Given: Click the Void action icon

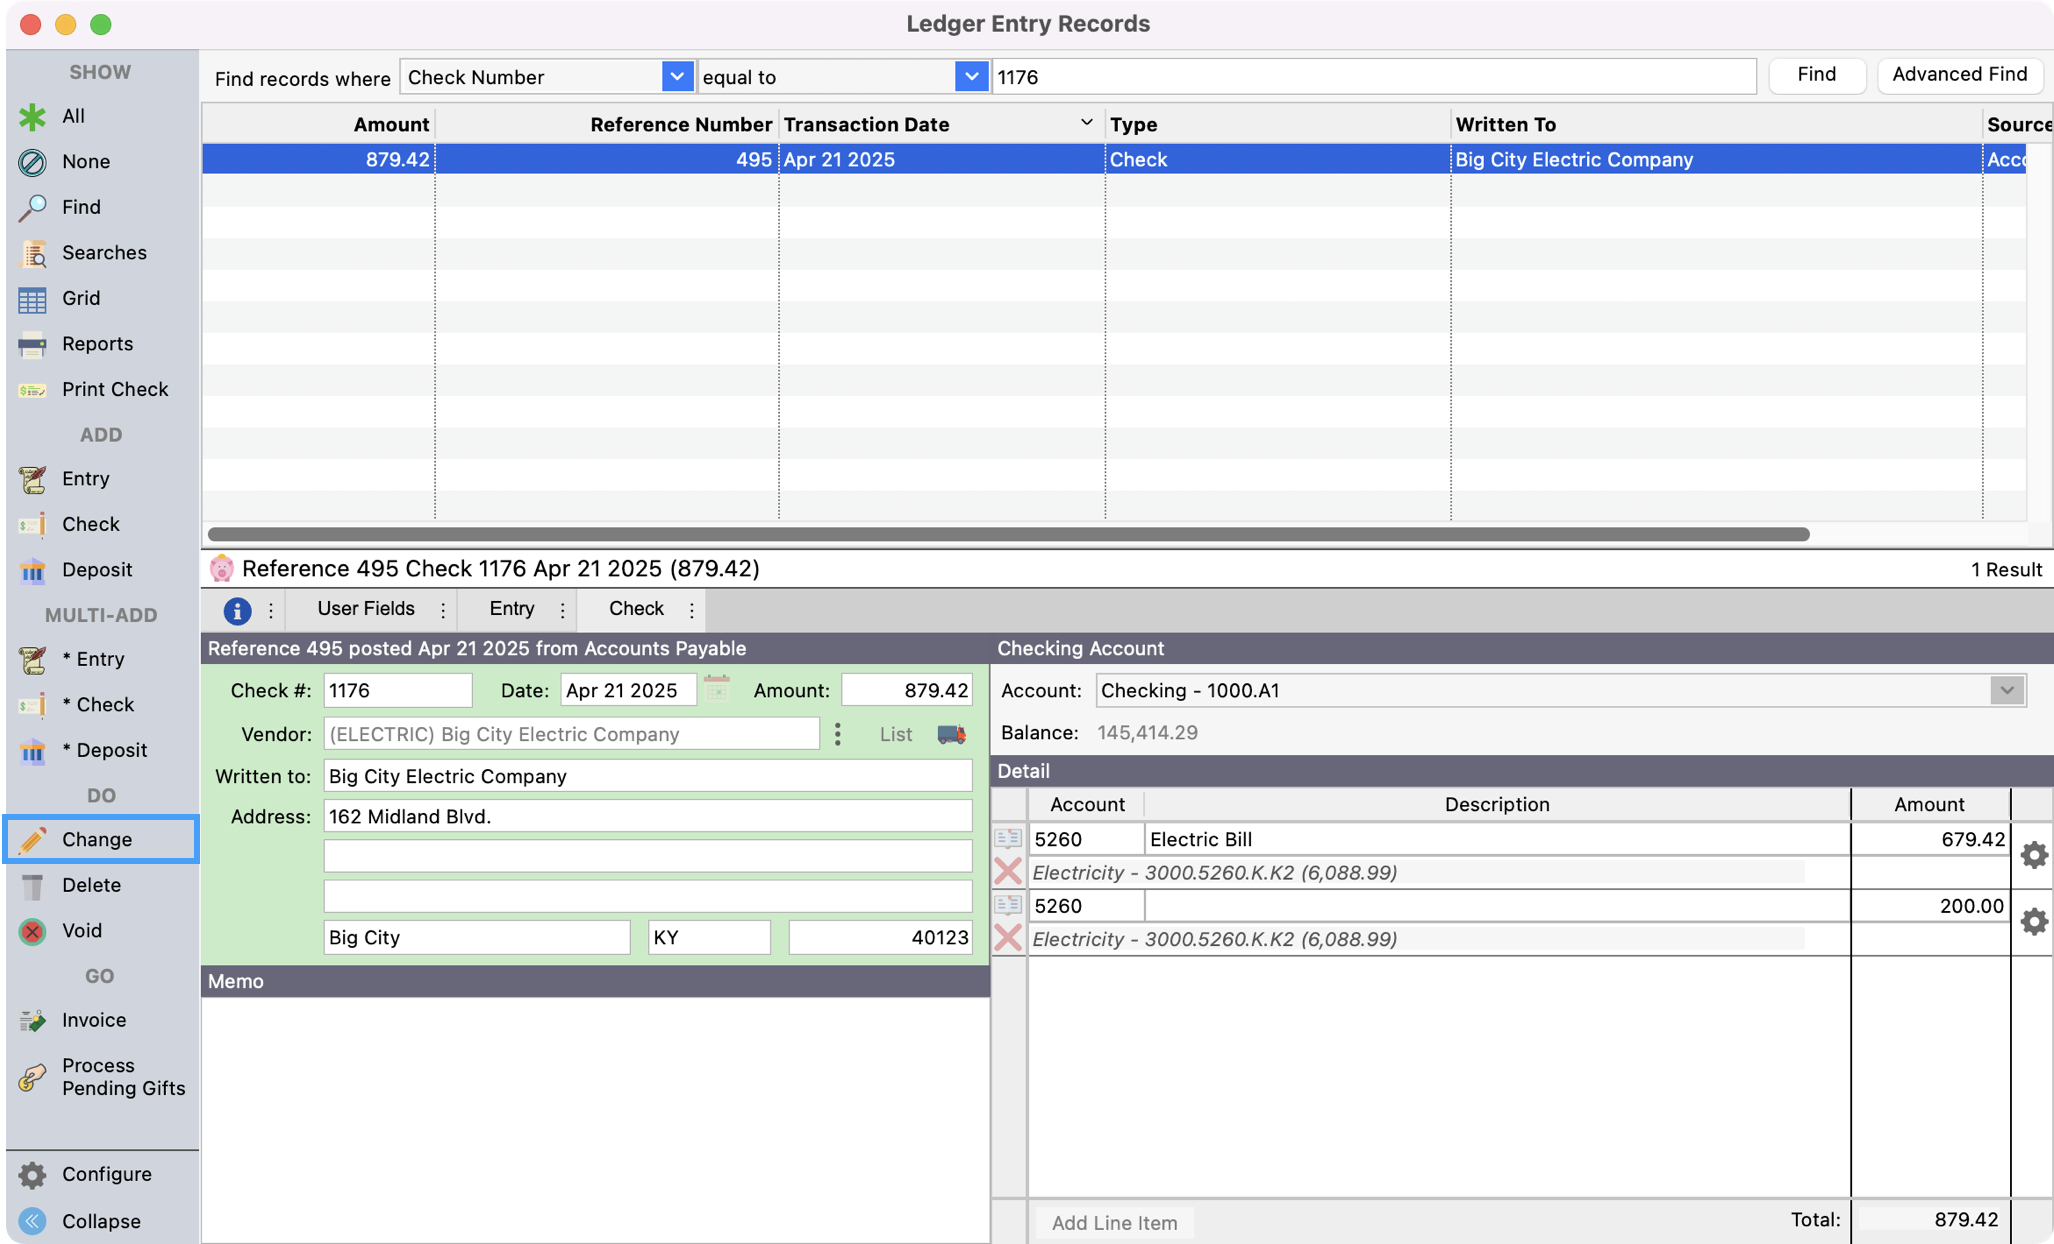Looking at the screenshot, I should 33,930.
